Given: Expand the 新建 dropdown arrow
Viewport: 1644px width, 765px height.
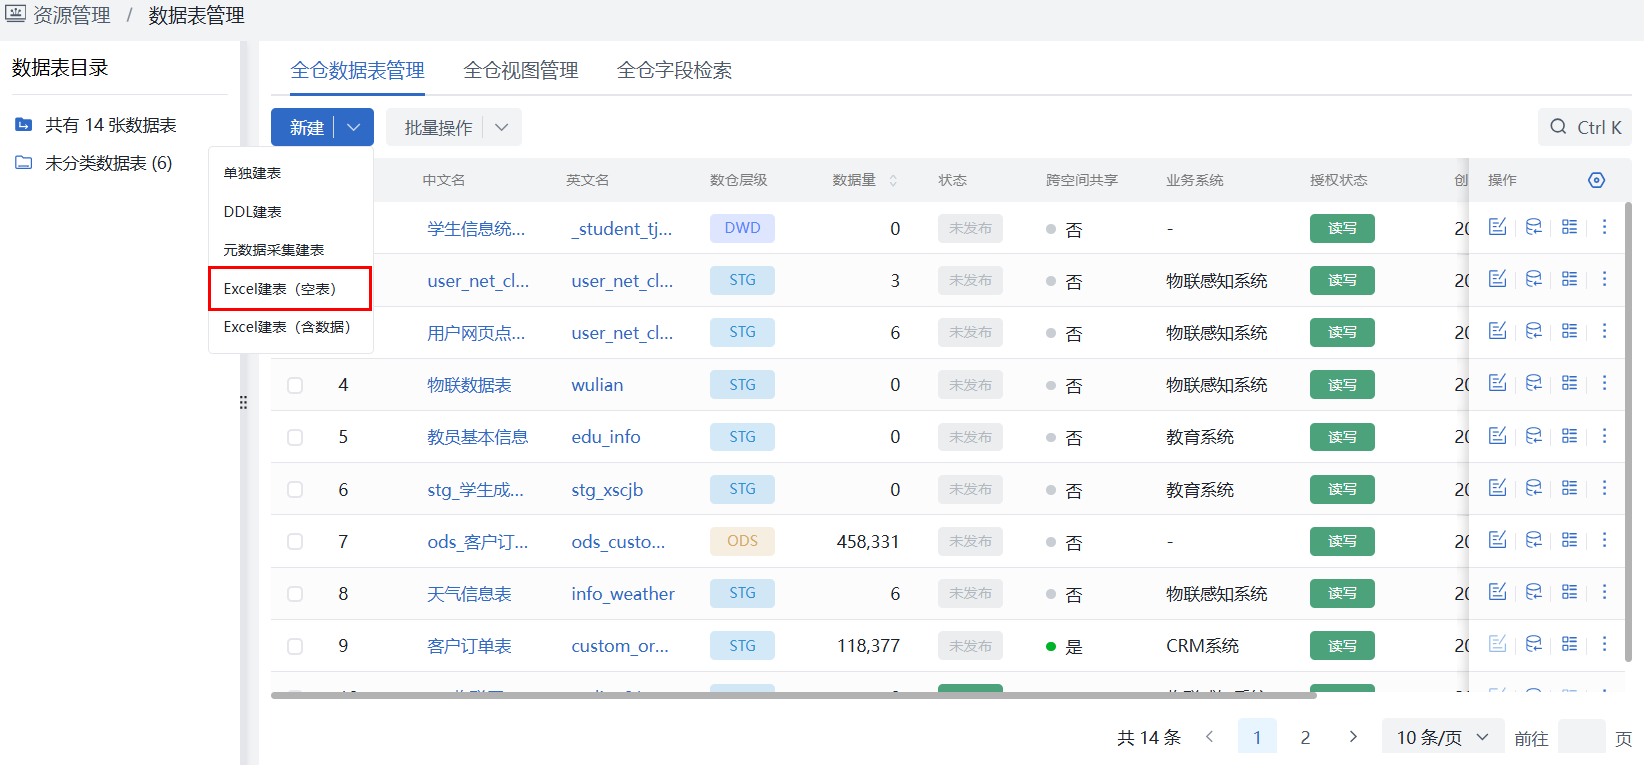Looking at the screenshot, I should [354, 127].
